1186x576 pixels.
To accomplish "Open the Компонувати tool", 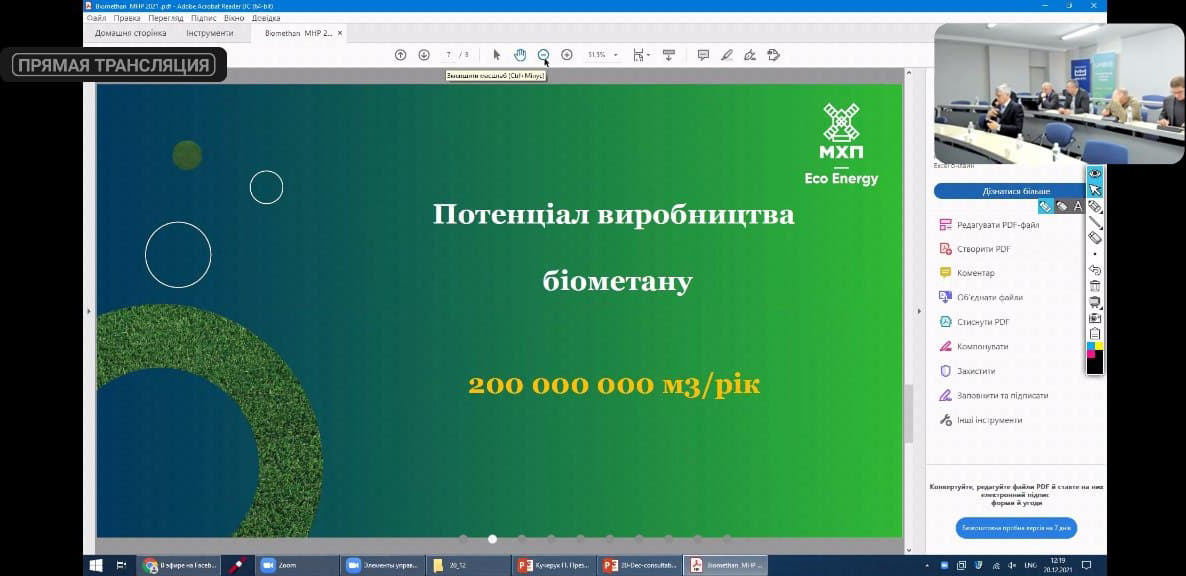I will 974,346.
